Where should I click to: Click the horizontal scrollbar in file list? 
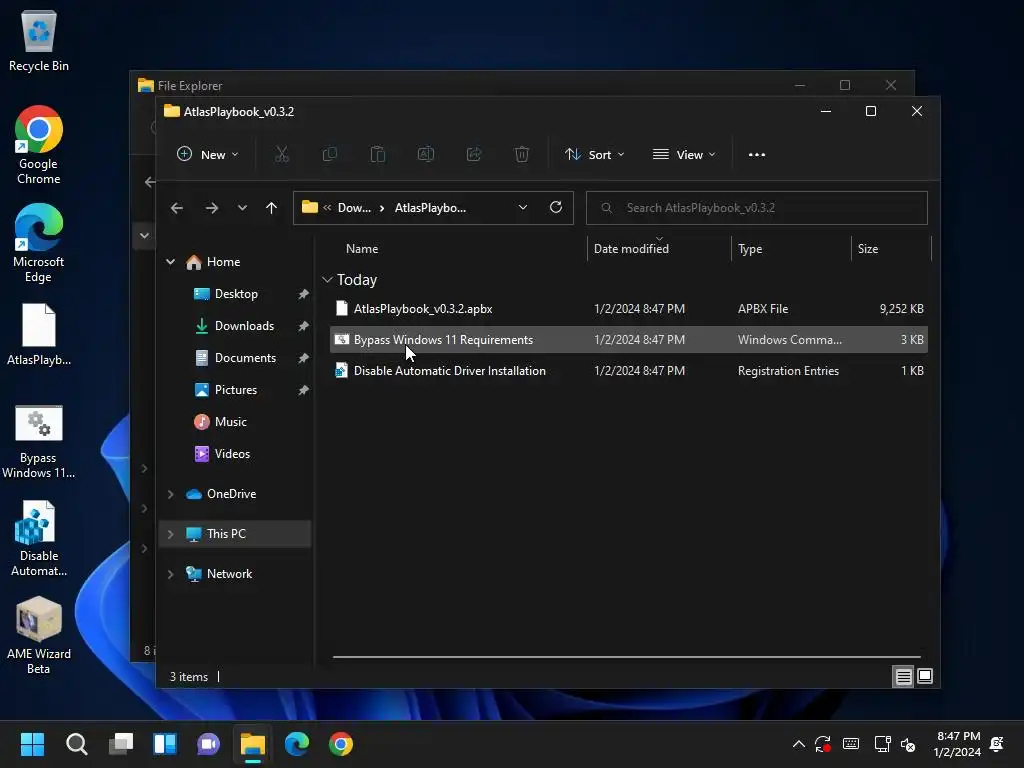click(x=627, y=657)
